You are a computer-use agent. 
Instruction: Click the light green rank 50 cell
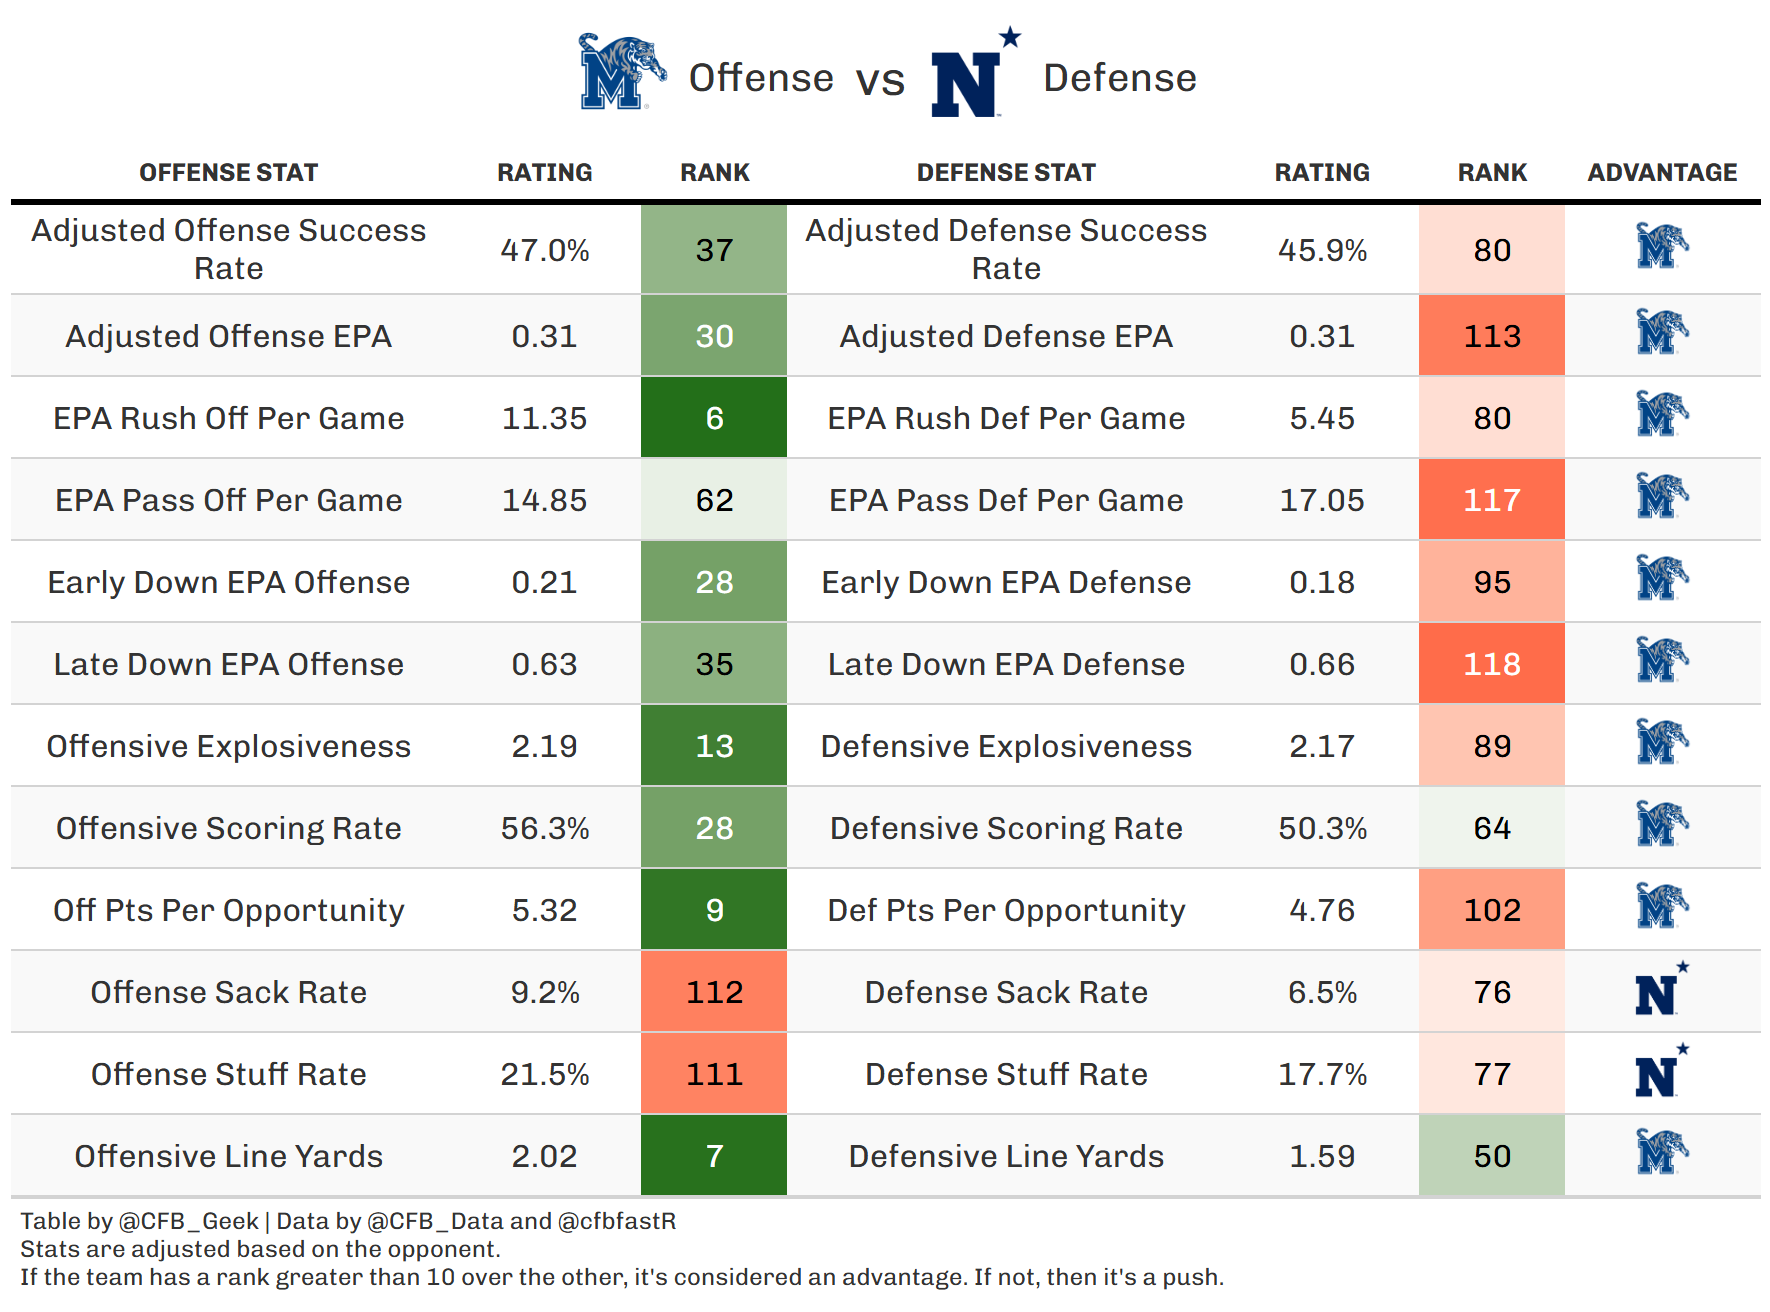click(1491, 1156)
